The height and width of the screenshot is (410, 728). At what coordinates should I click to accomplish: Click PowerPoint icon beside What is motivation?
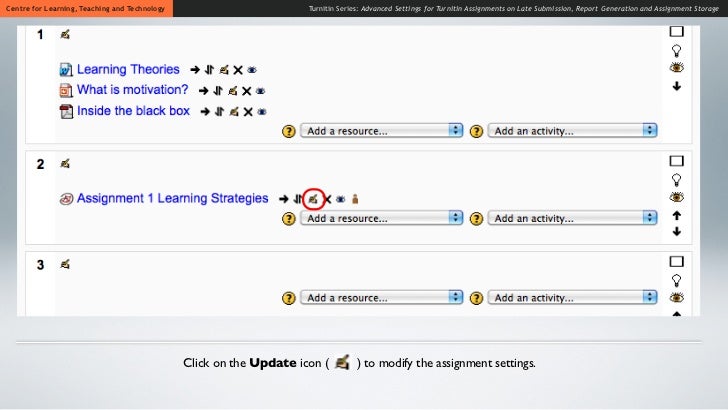coord(66,90)
